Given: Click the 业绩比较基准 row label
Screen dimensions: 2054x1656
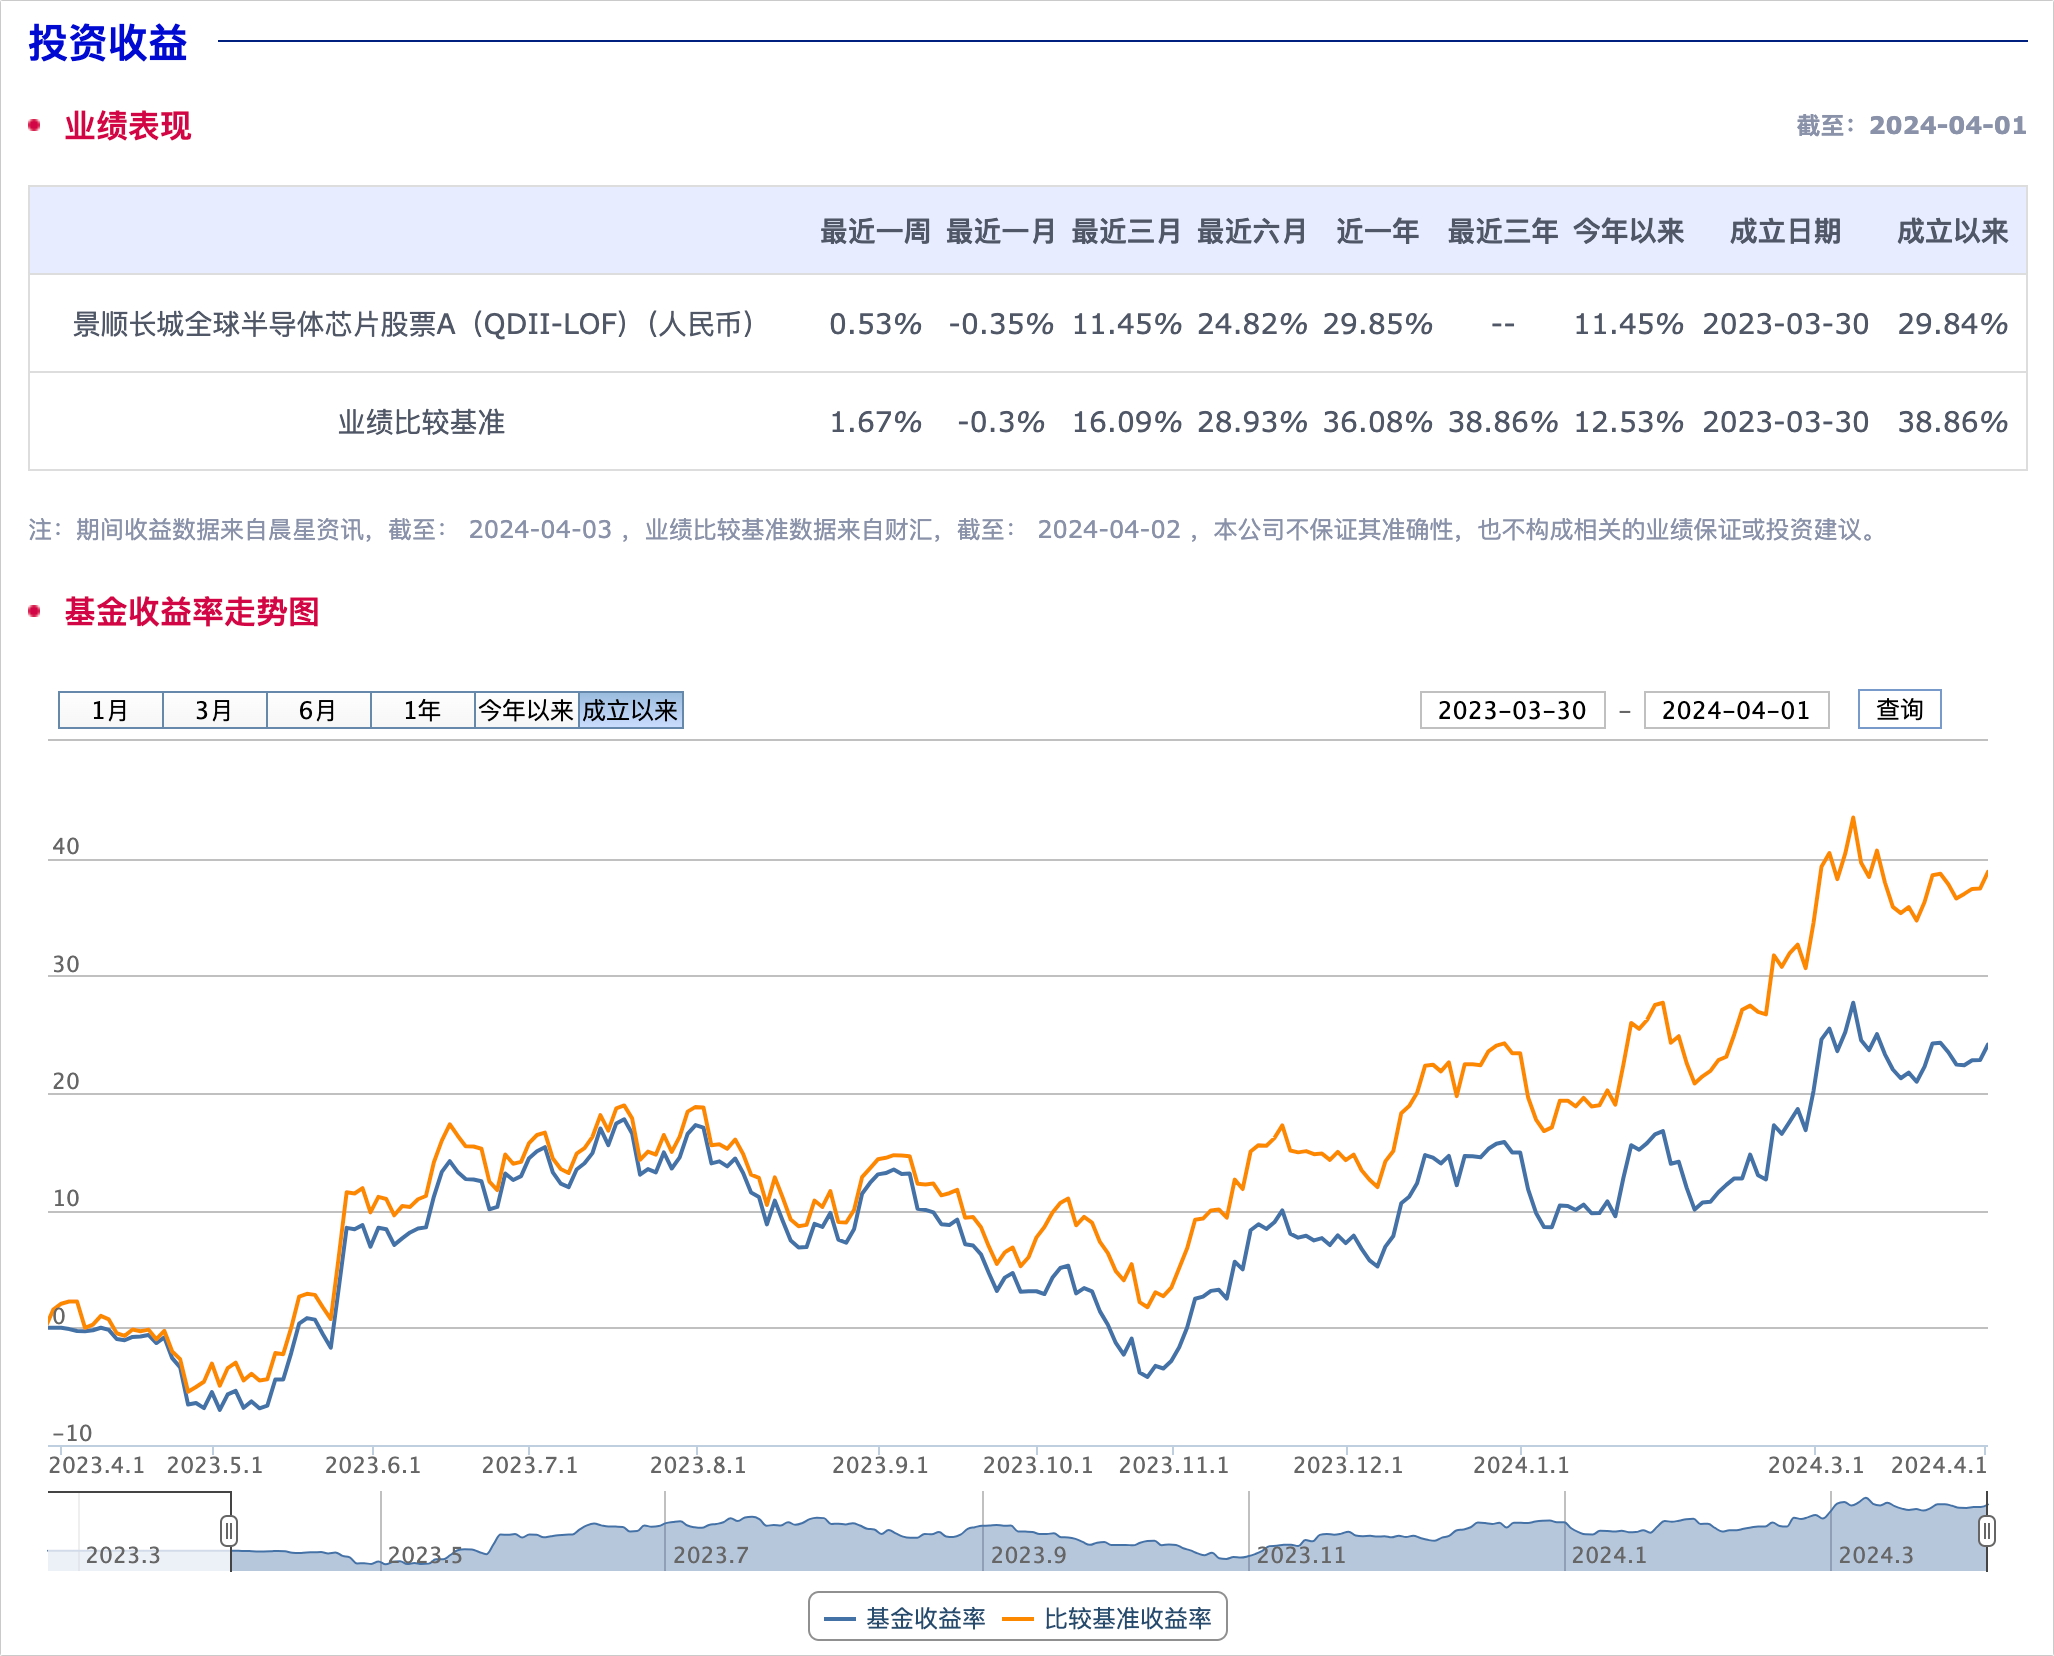Looking at the screenshot, I should [x=421, y=422].
